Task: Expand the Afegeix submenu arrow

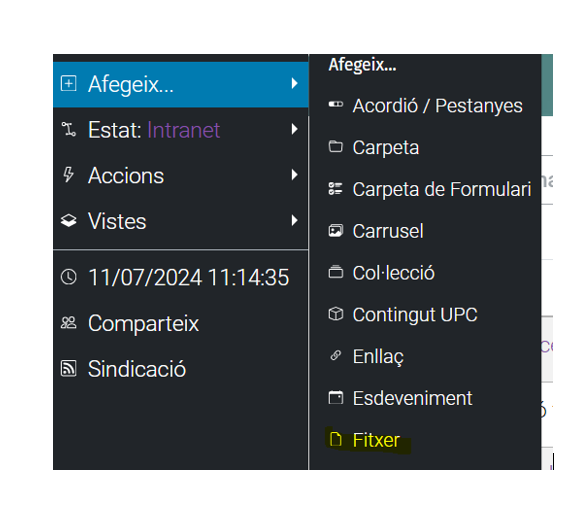Action: [x=295, y=83]
